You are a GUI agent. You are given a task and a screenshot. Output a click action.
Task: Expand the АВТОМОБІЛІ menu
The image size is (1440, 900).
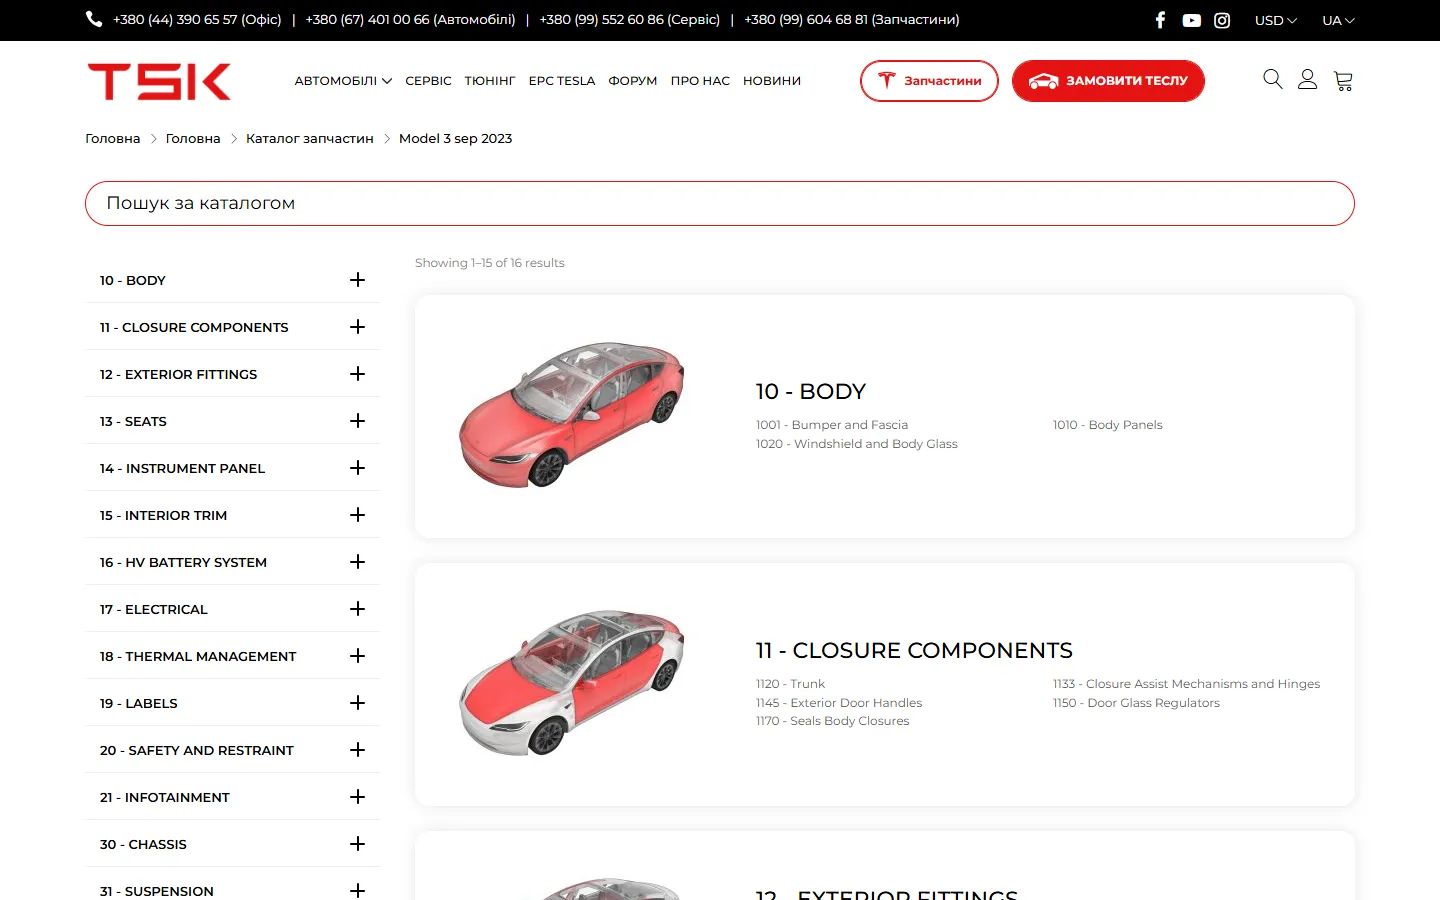pos(343,81)
